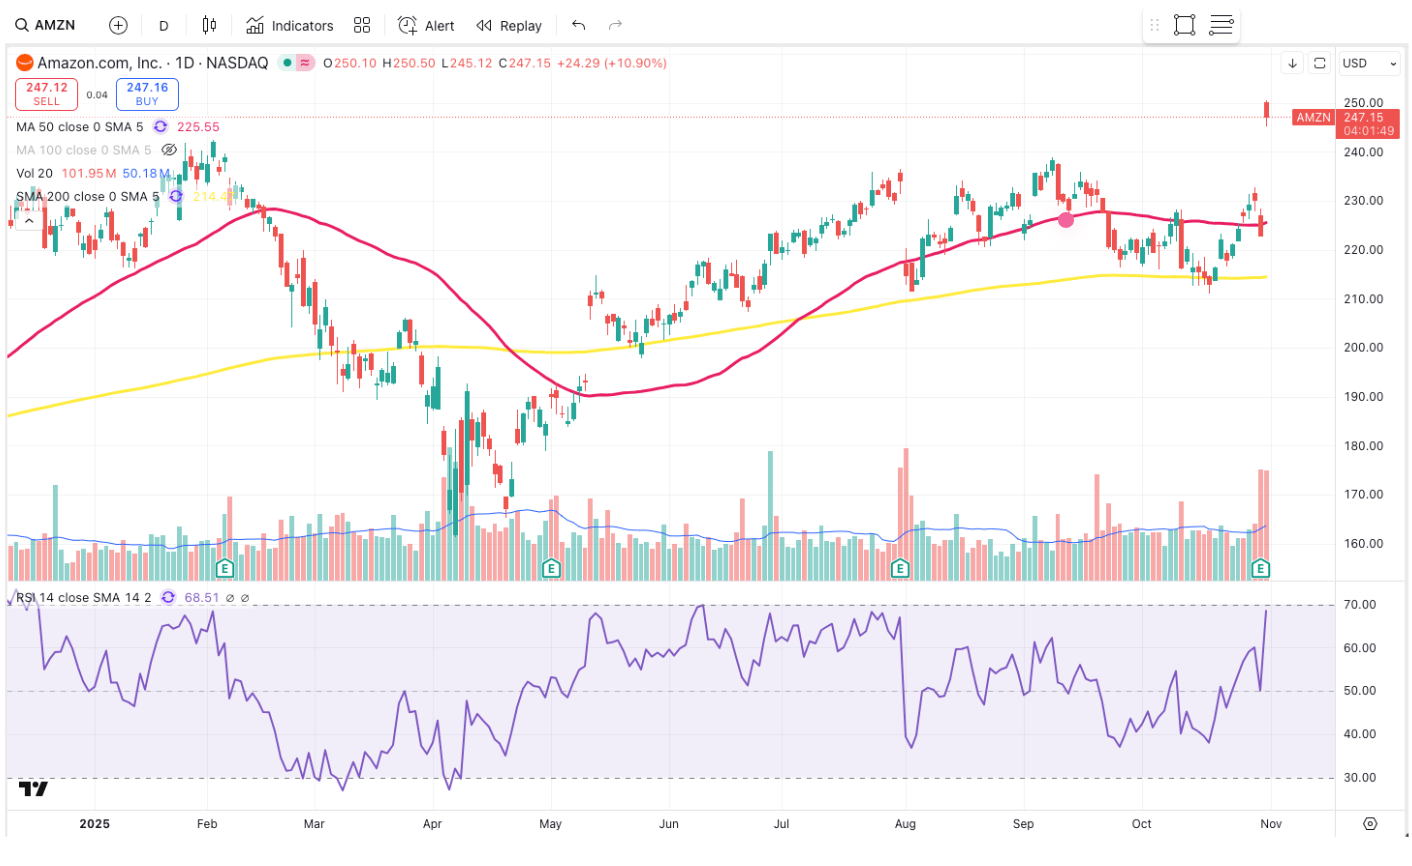Create a new Alert
This screenshot has height=866, width=1412.
pyautogui.click(x=426, y=25)
